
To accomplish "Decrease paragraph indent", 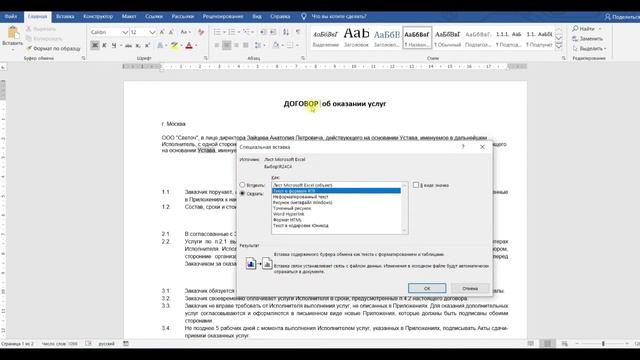I will coord(263,32).
